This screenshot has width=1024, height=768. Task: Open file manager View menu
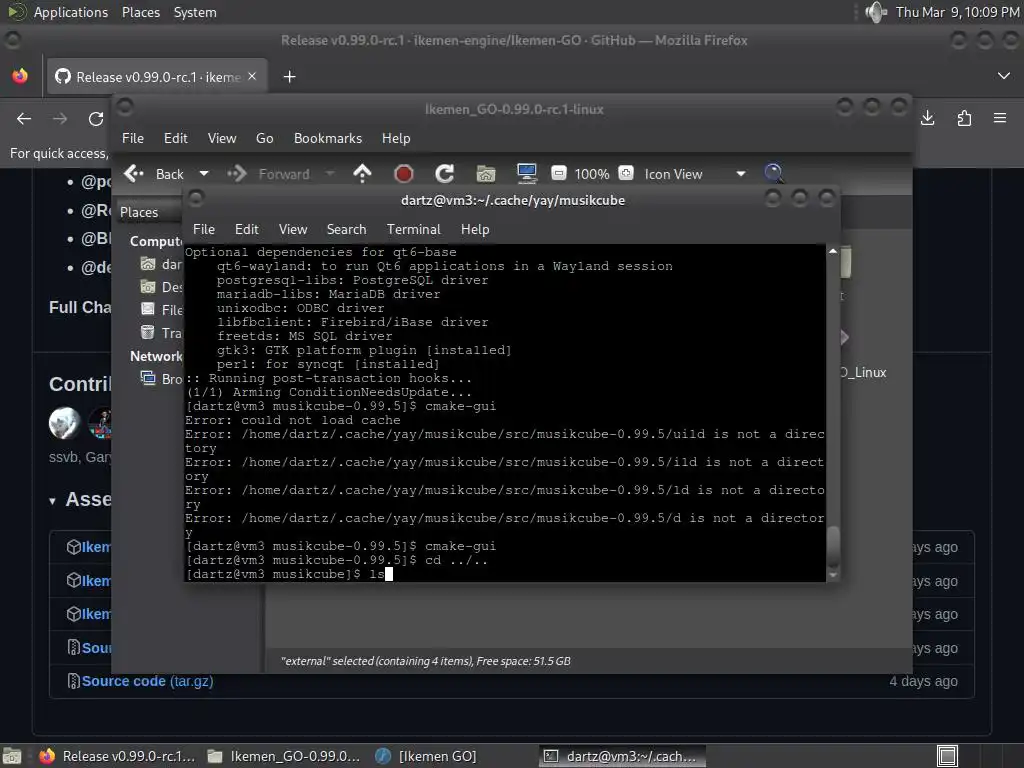point(222,138)
